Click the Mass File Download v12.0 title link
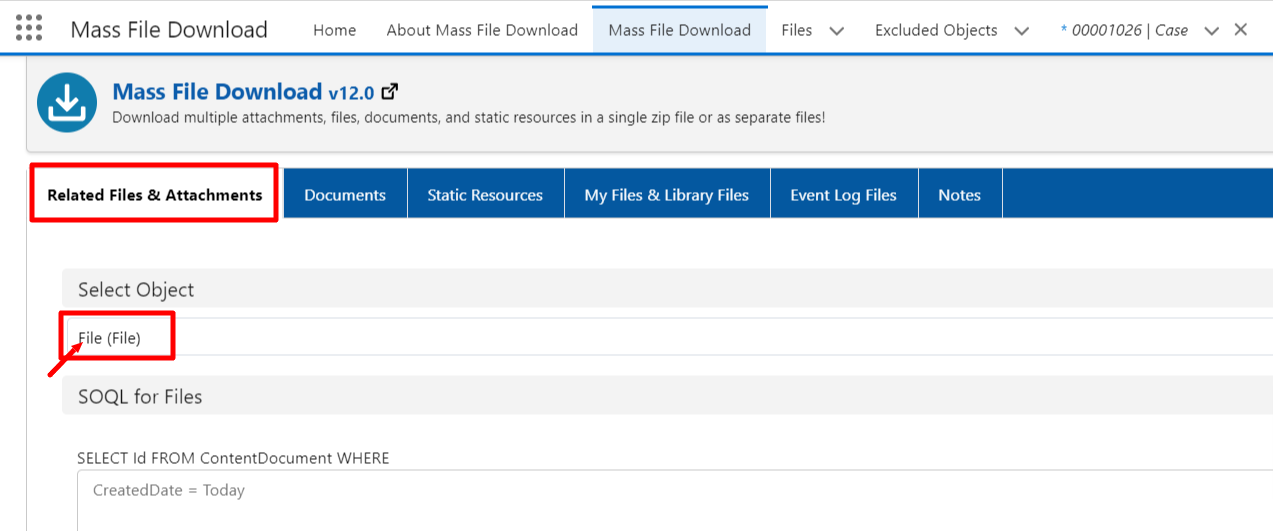Viewport: 1273px width, 531px height. point(243,91)
